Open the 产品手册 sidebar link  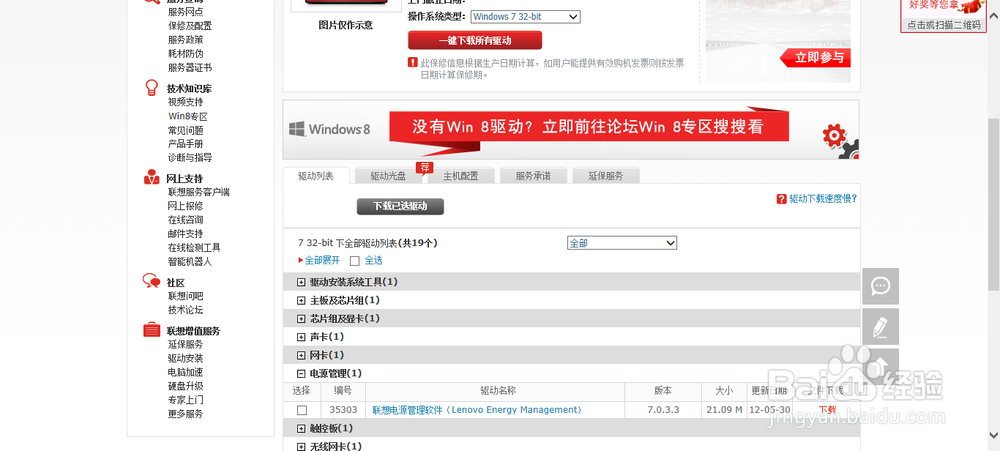(186, 144)
